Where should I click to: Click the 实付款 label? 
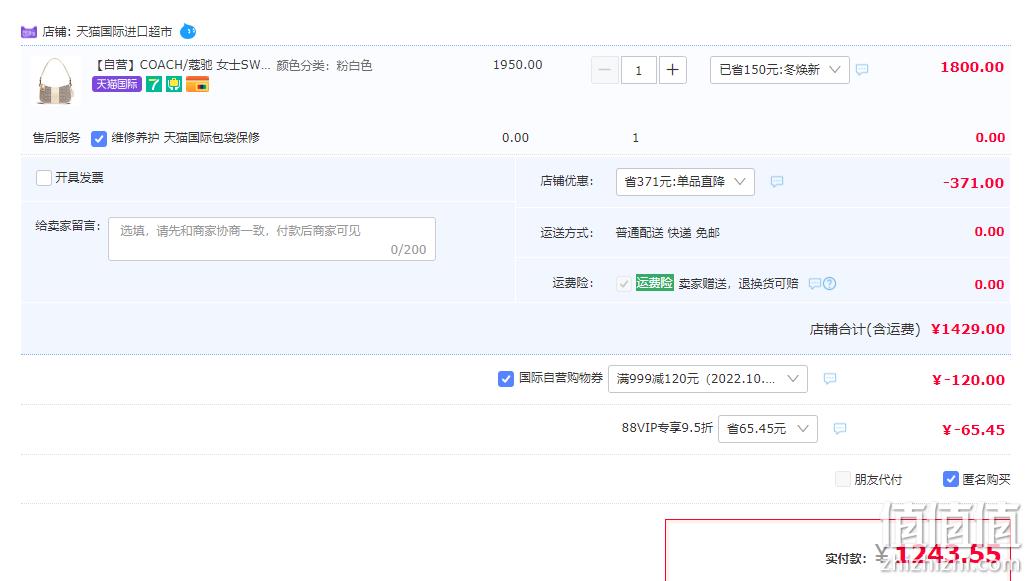pos(846,559)
